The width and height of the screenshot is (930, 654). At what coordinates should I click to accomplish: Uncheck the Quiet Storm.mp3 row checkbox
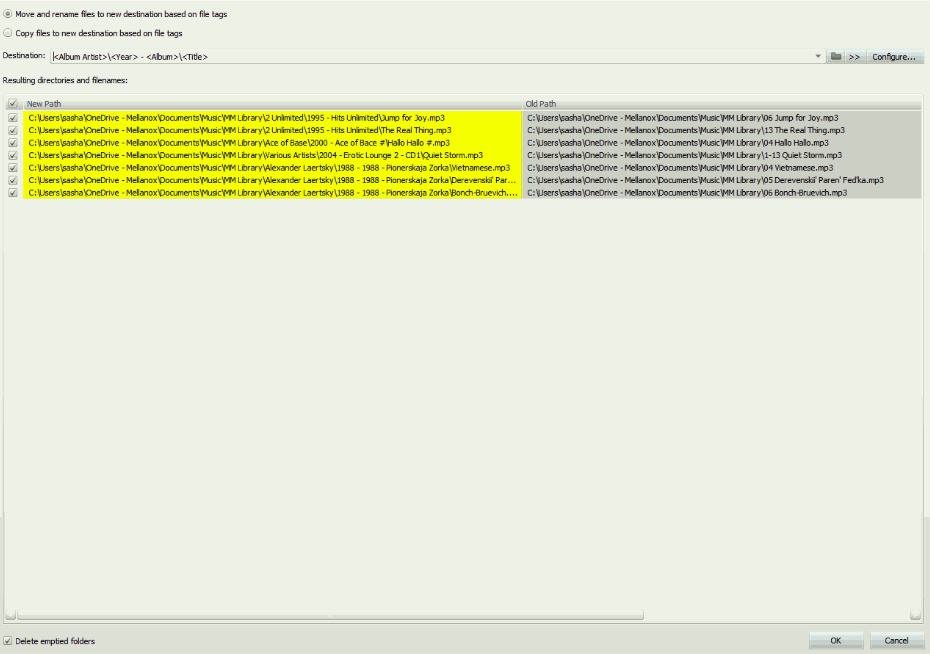pyautogui.click(x=12, y=155)
